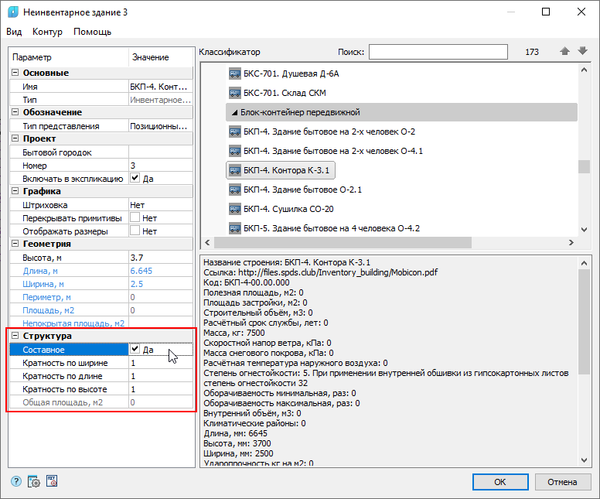
Task: Click icon of БКП-4. Здание бытовое О-2
Action: click(x=235, y=132)
